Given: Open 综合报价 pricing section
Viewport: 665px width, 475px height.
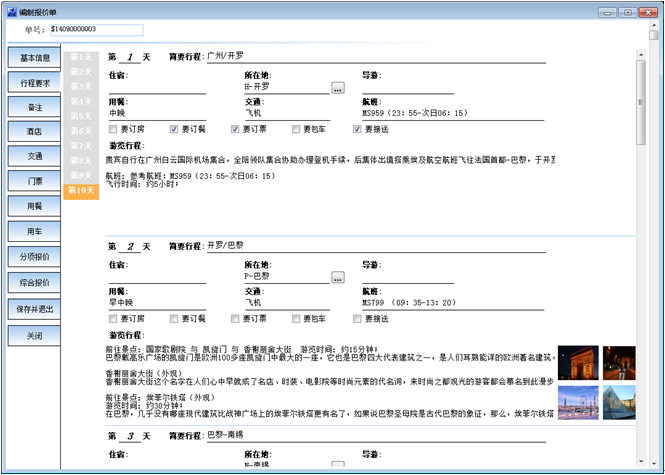Looking at the screenshot, I should [34, 282].
